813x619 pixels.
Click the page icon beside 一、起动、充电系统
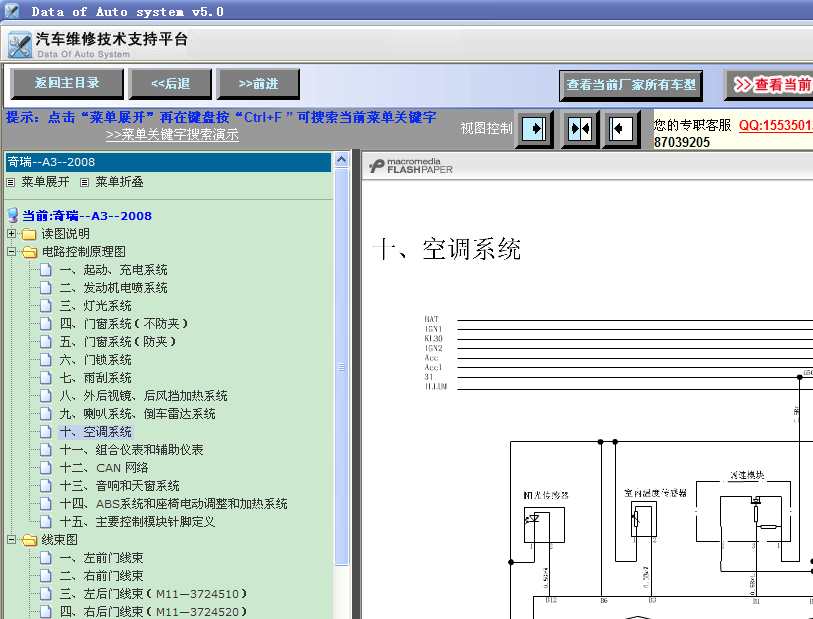click(x=46, y=270)
